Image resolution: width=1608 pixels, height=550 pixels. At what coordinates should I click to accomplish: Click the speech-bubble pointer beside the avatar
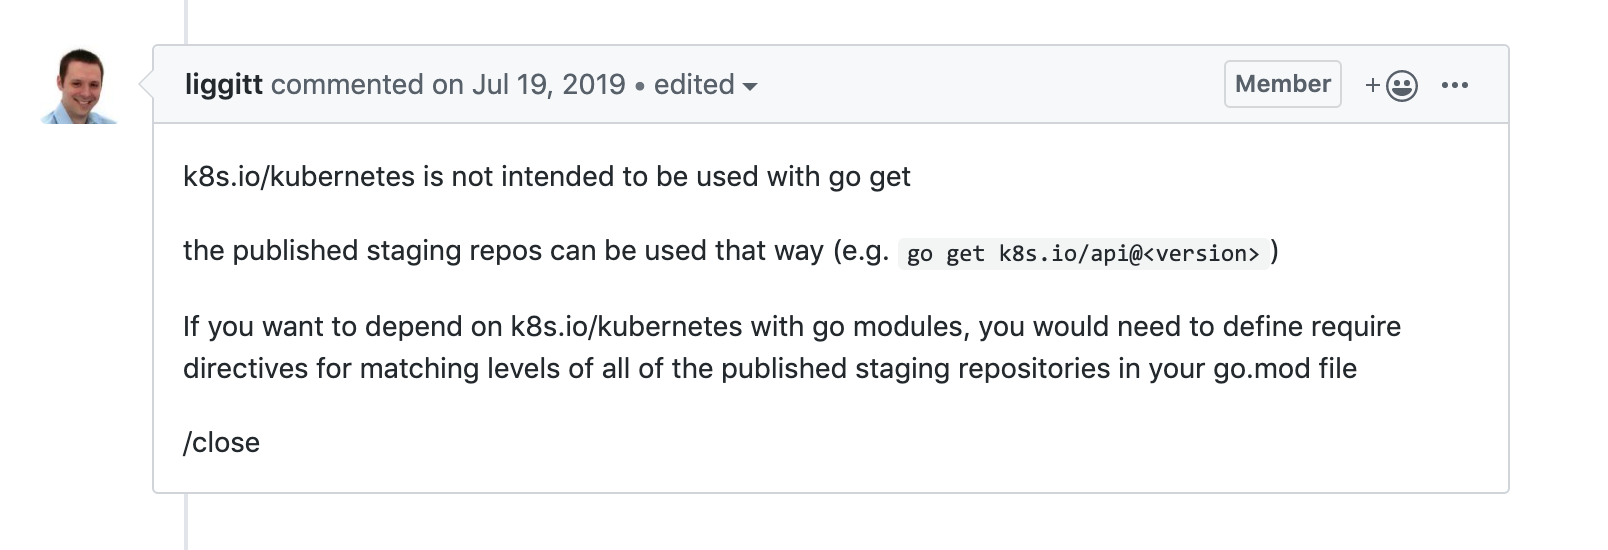pyautogui.click(x=146, y=85)
